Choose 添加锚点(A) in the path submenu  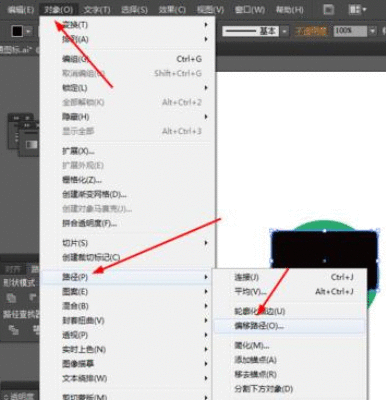pyautogui.click(x=289, y=360)
